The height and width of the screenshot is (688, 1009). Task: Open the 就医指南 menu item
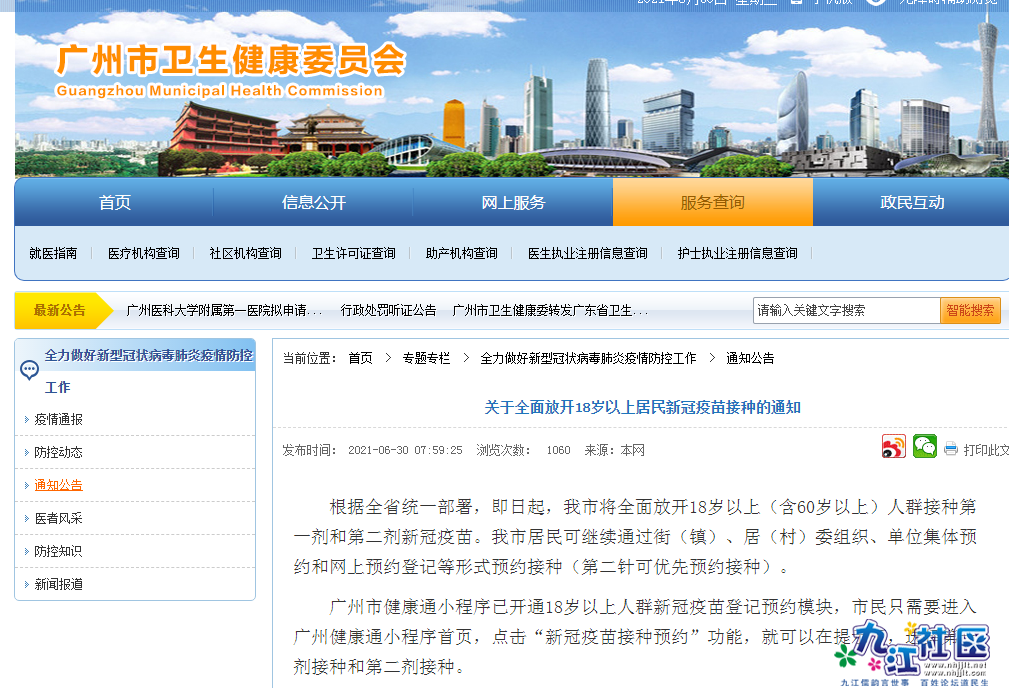click(53, 253)
